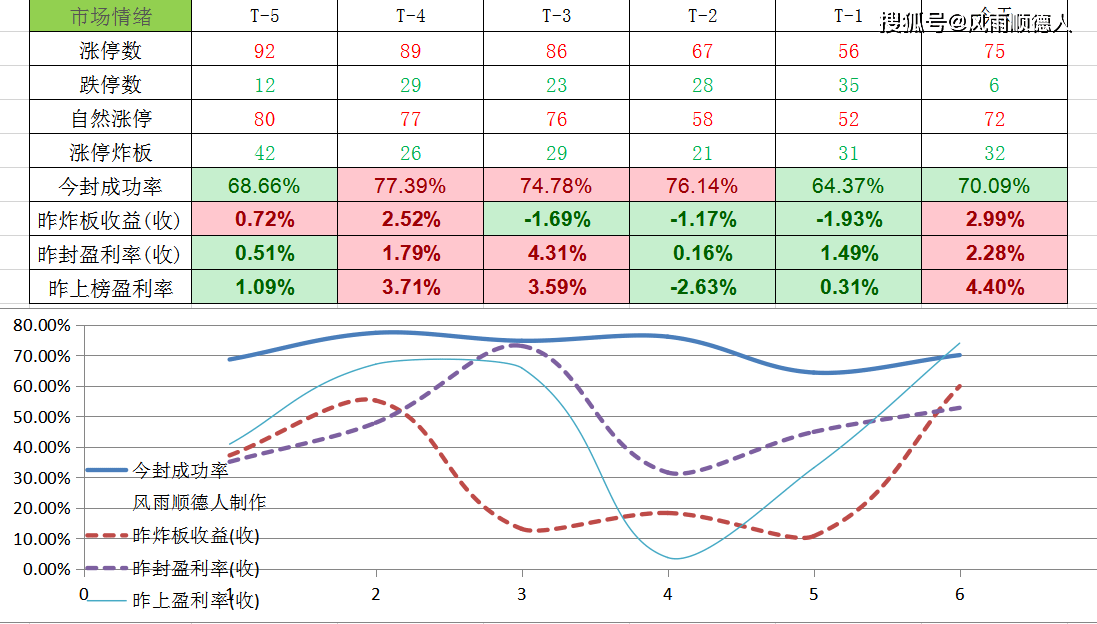Select the red 92 value cell
Viewport: 1097px width, 624px height.
click(x=265, y=51)
